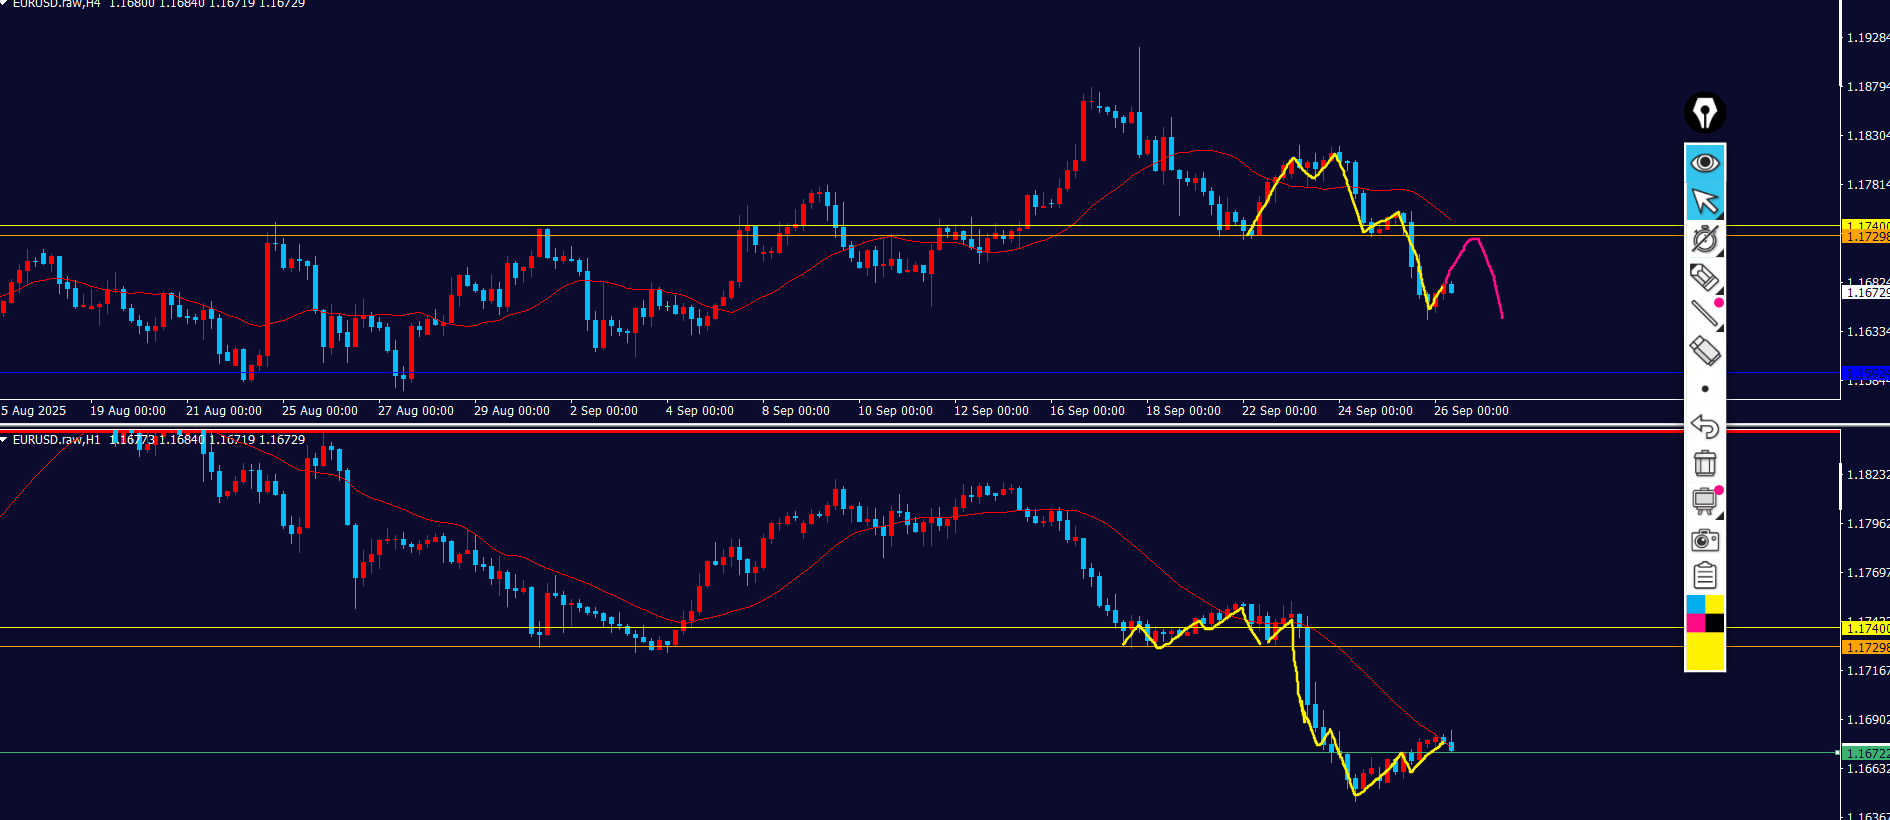Pick the cyan color swatch

1696,604
